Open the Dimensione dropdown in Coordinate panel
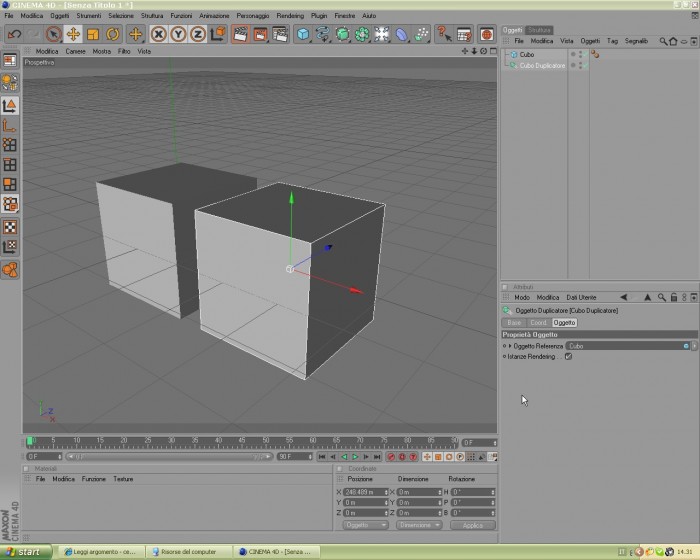700x560 pixels. pyautogui.click(x=419, y=525)
